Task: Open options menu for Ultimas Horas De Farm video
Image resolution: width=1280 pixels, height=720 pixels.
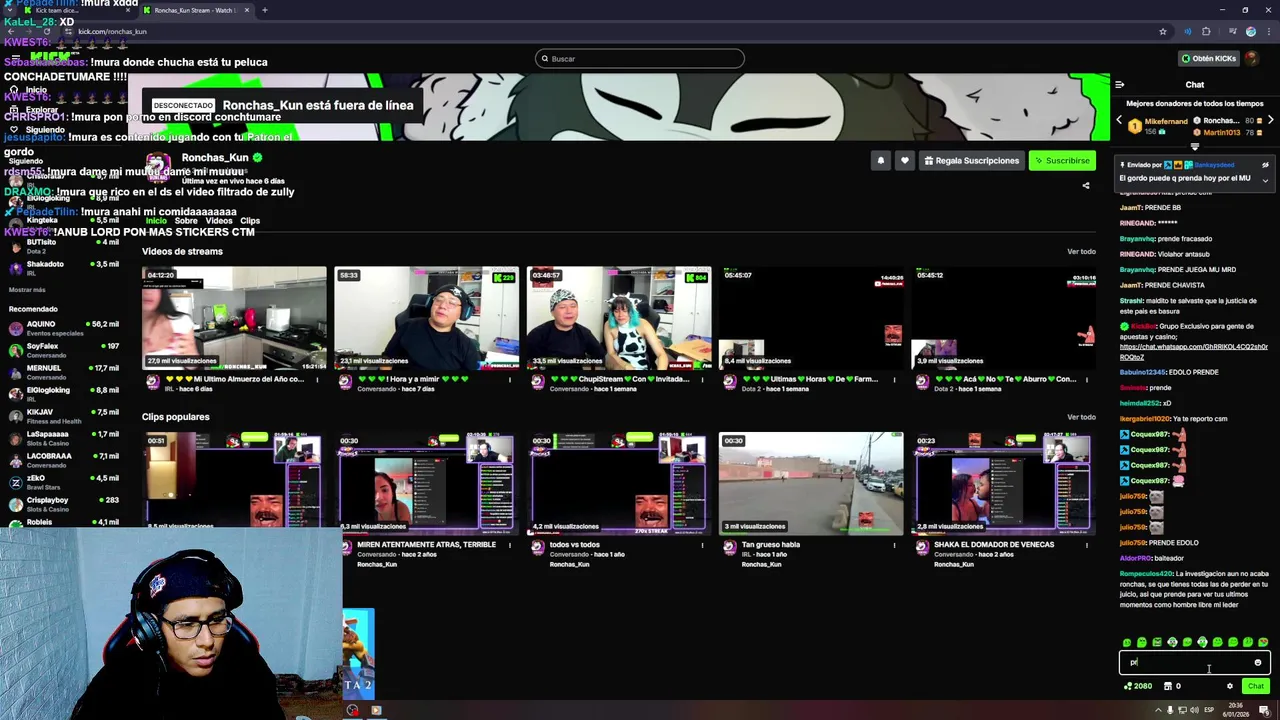Action: [x=894, y=379]
